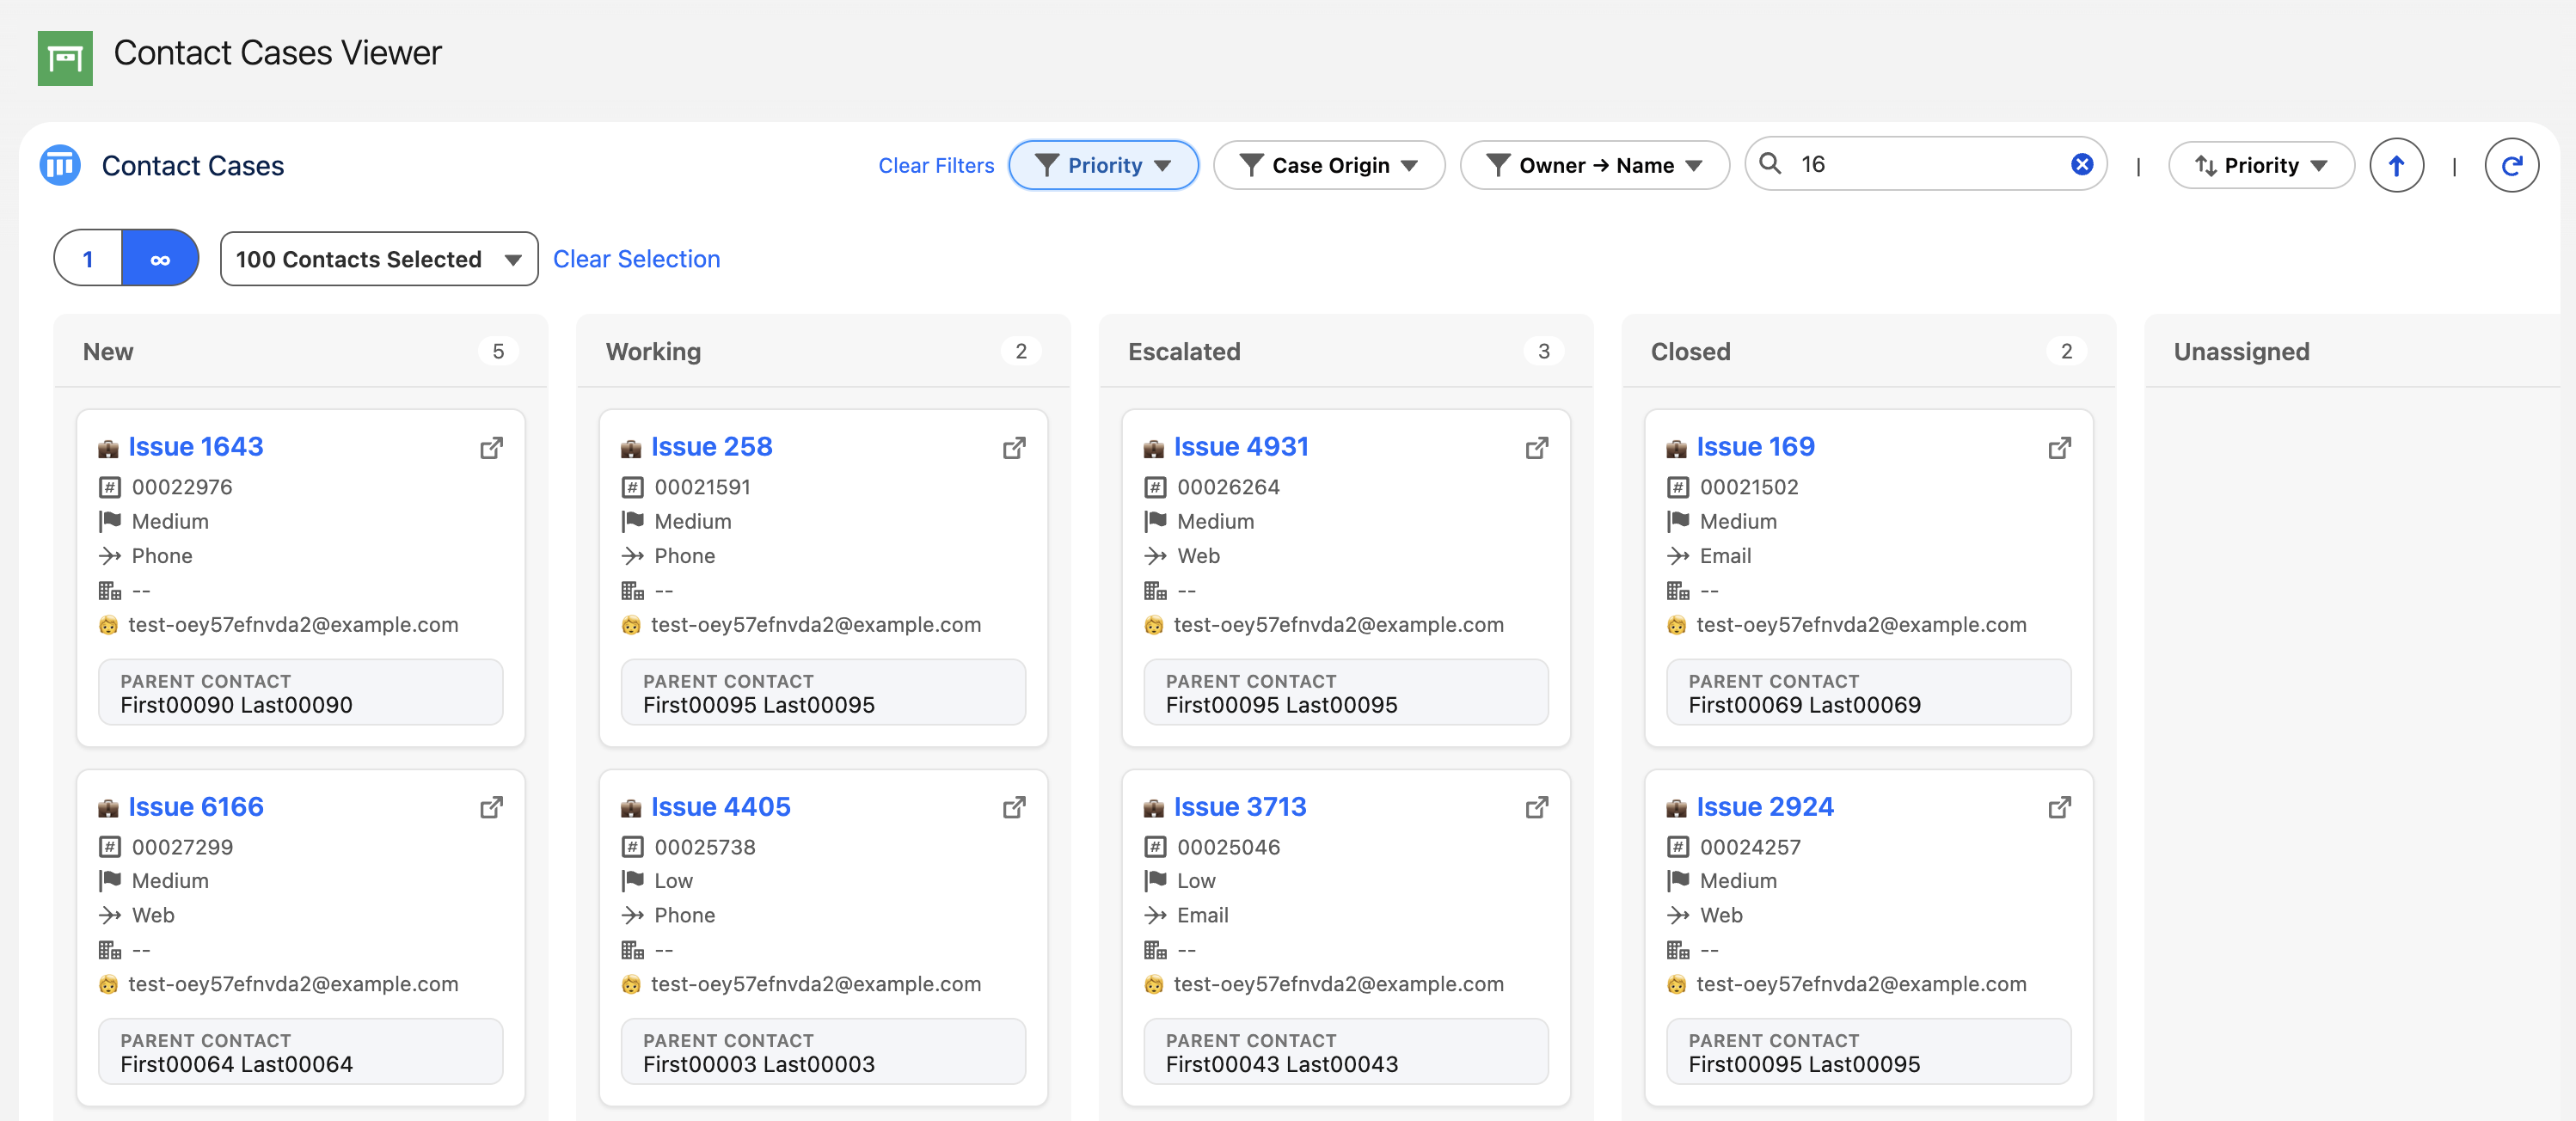Open Issue 1643 title link

(196, 447)
